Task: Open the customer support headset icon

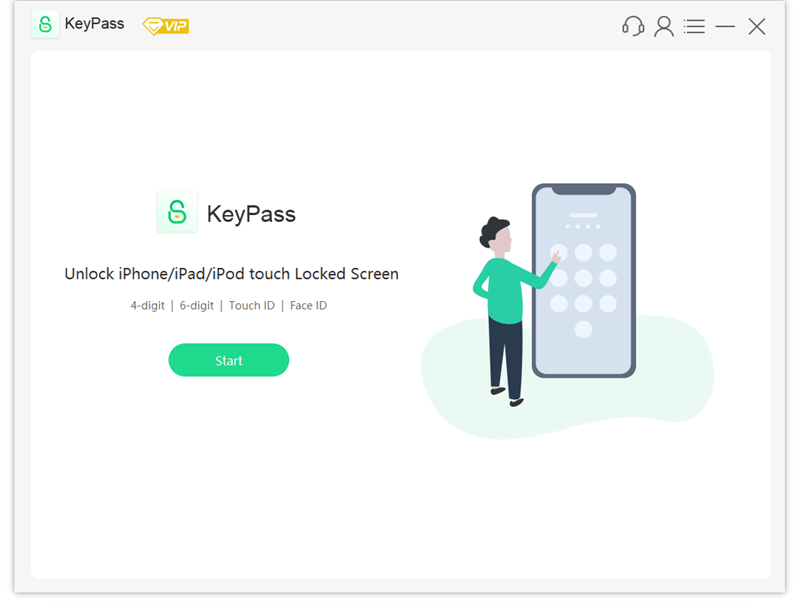Action: point(633,26)
